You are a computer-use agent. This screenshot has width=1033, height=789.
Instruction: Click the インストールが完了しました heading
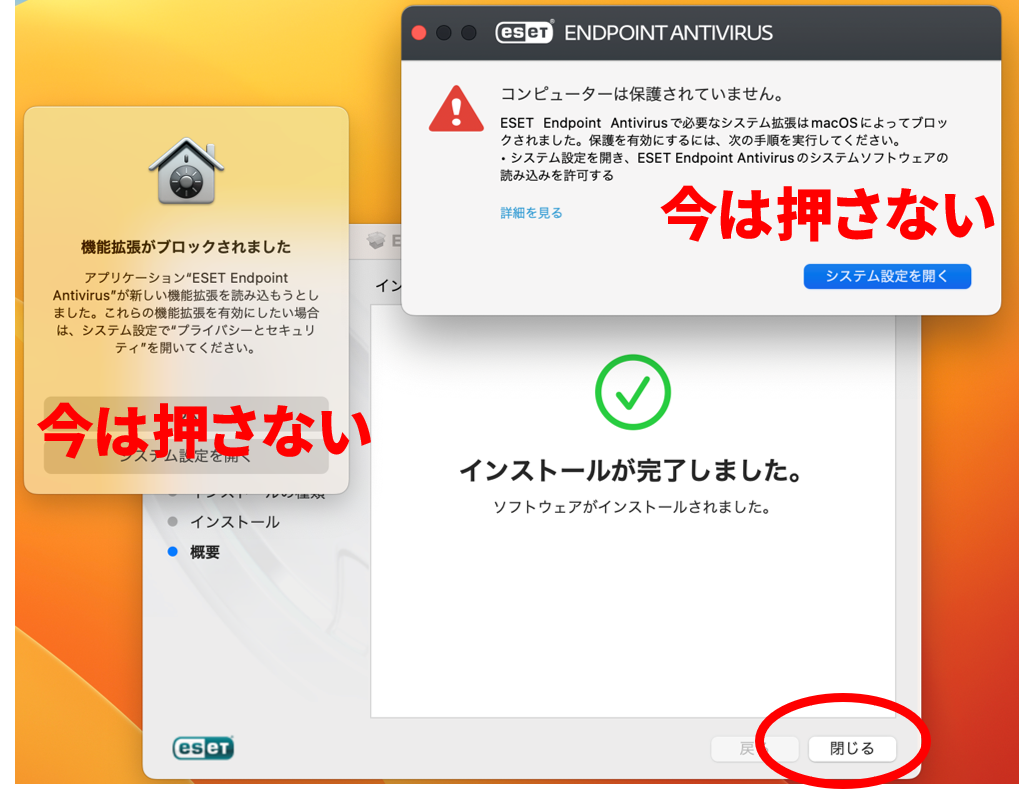(x=632, y=470)
